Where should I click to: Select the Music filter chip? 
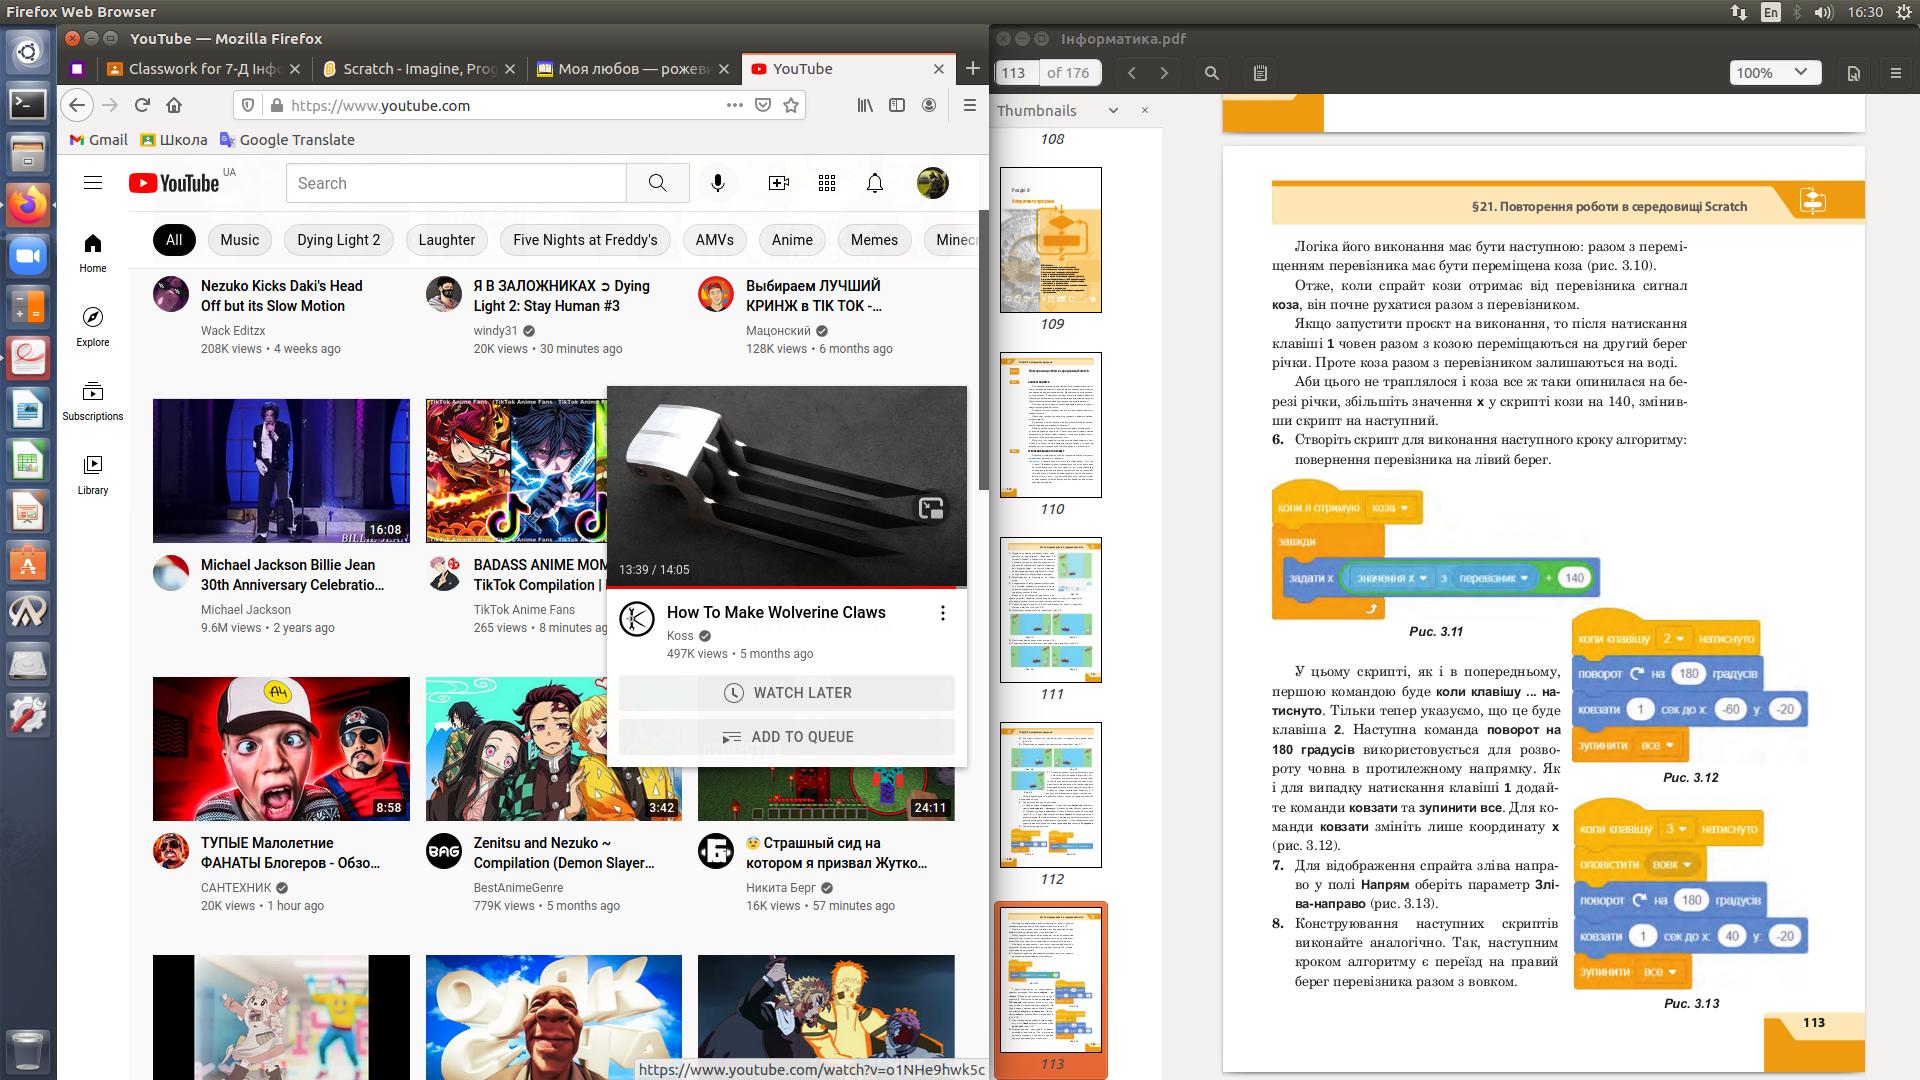coord(239,240)
